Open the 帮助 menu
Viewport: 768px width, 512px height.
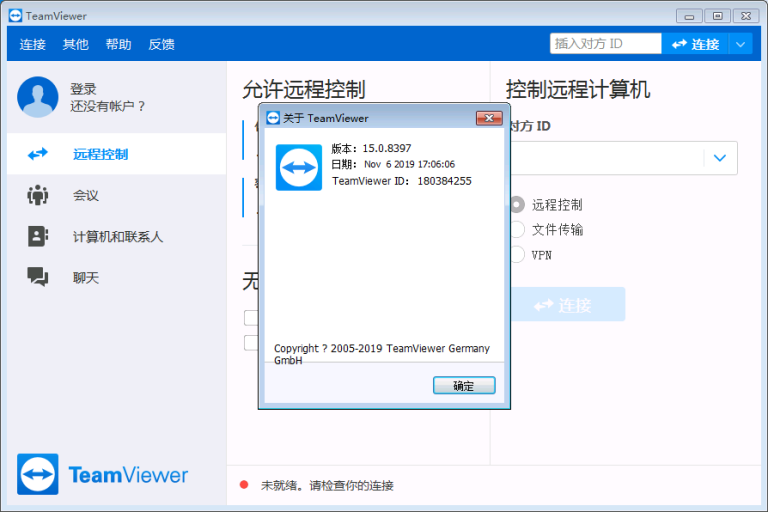point(119,45)
